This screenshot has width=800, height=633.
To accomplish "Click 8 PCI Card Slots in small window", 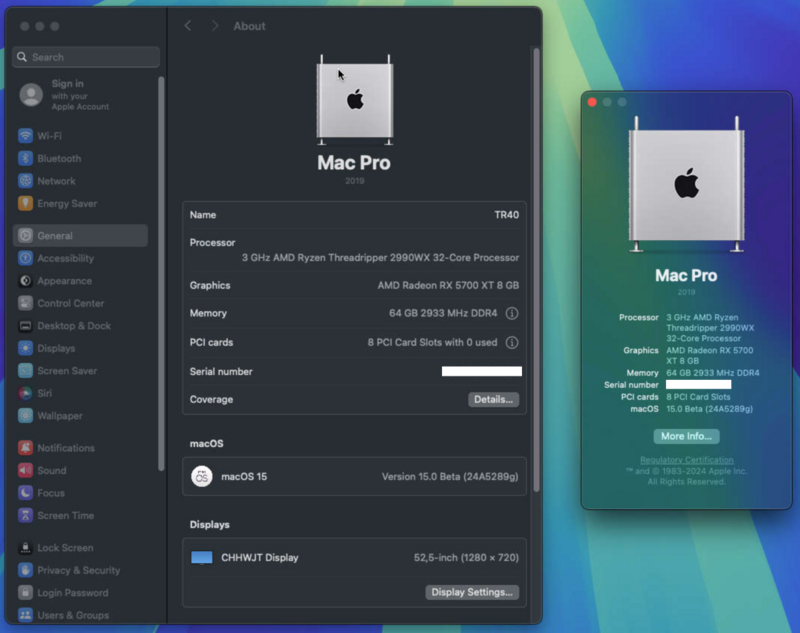I will coord(698,397).
